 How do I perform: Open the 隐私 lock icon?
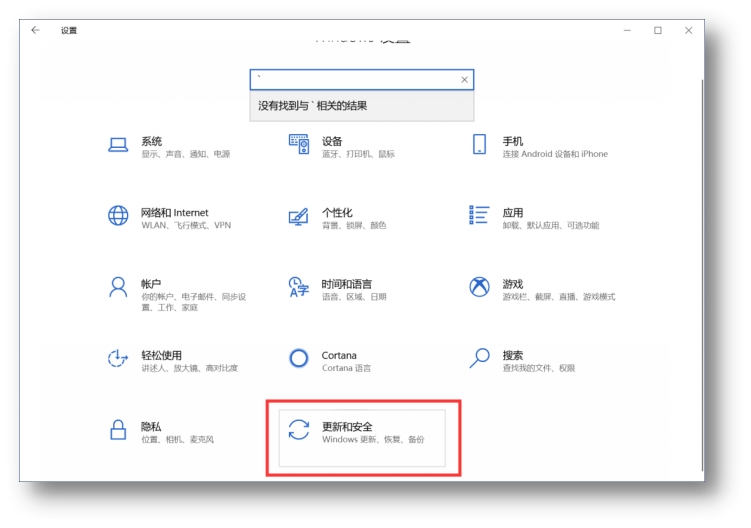pyautogui.click(x=118, y=430)
